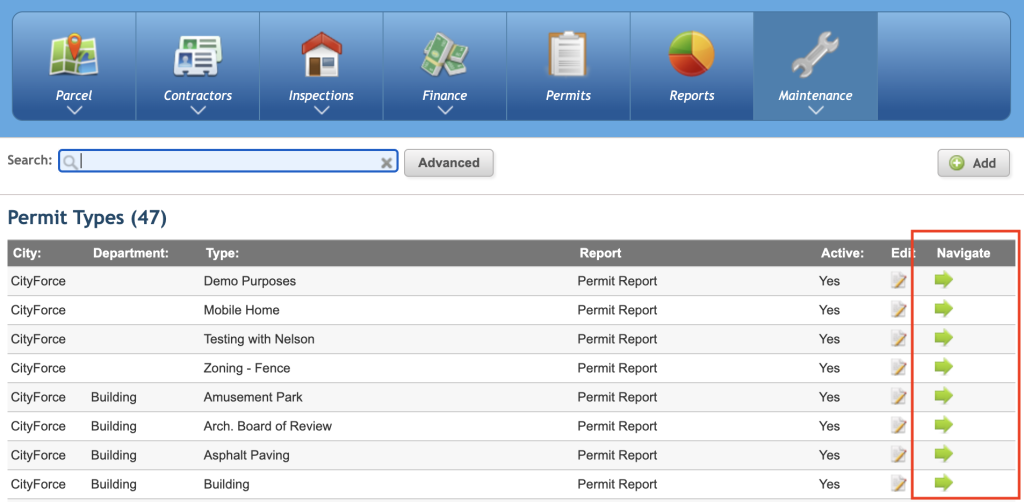The width and height of the screenshot is (1024, 502).
Task: Select the Demo Purposes type cell
Action: (249, 281)
